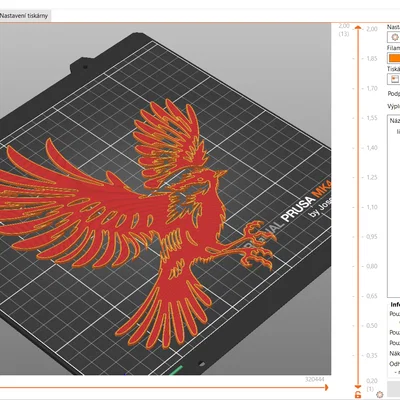Pick the orange filament color swatch
Image resolution: width=400 pixels, height=400 pixels.
(x=394, y=58)
